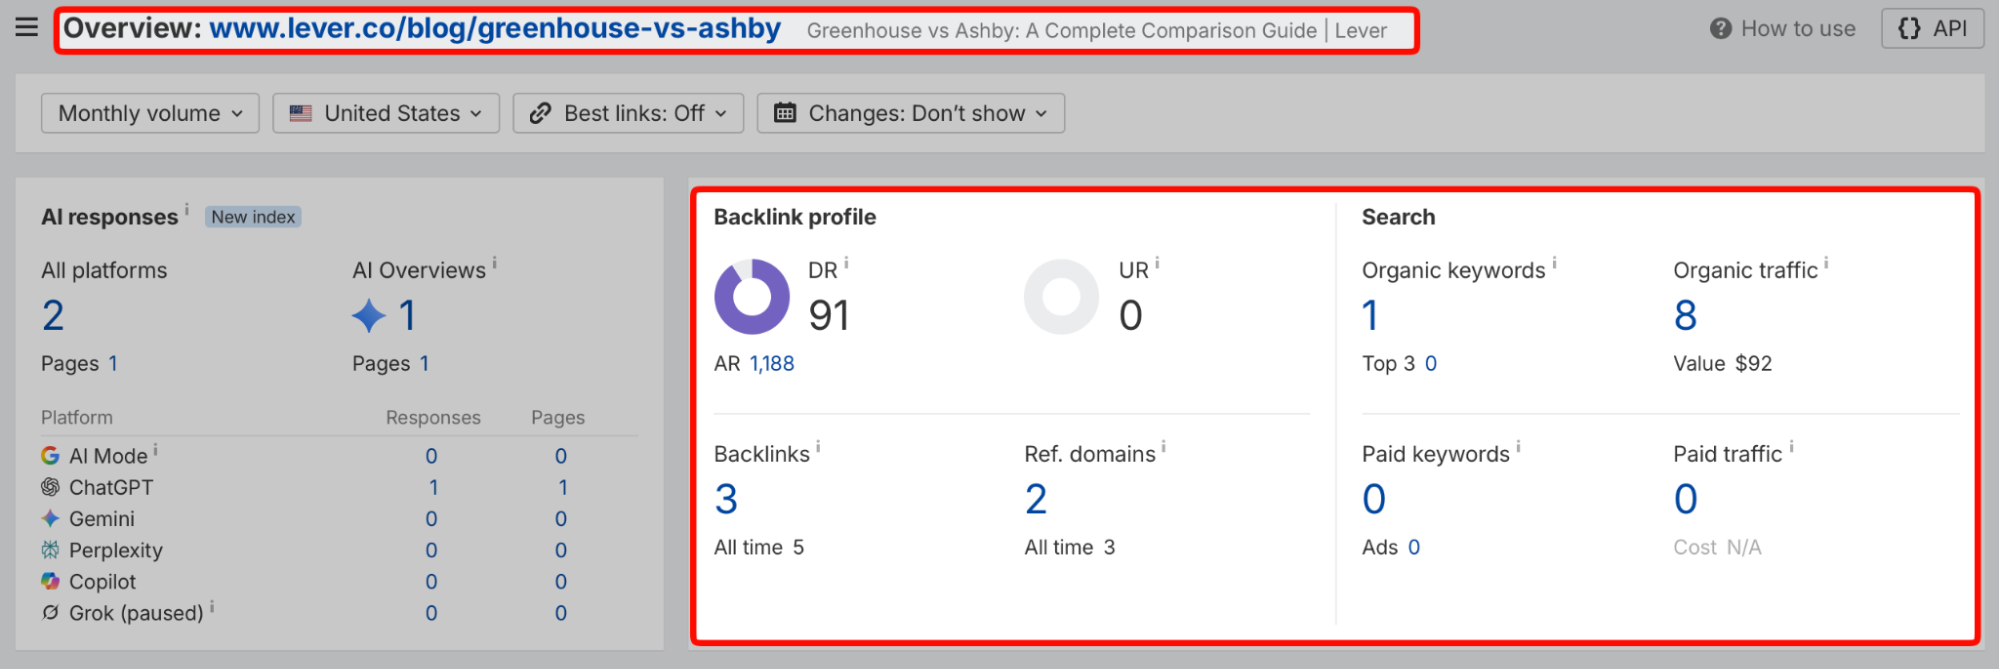This screenshot has width=1999, height=669.
Task: Click the Search section heading
Action: click(1398, 217)
